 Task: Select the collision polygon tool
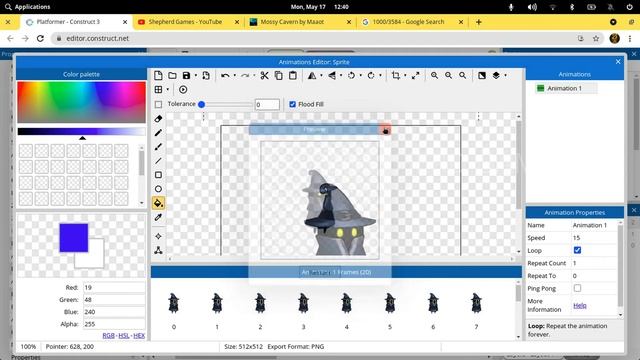pyautogui.click(x=158, y=250)
